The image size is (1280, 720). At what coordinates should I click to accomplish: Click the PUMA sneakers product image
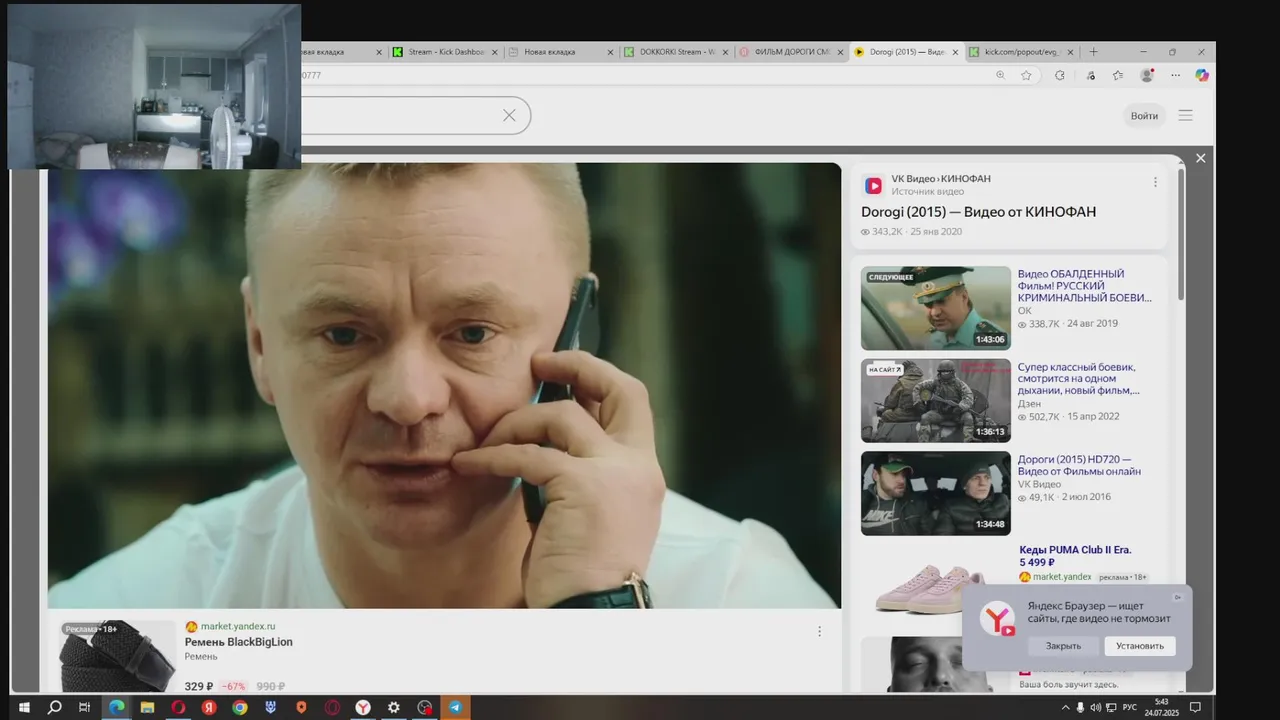tap(930, 588)
